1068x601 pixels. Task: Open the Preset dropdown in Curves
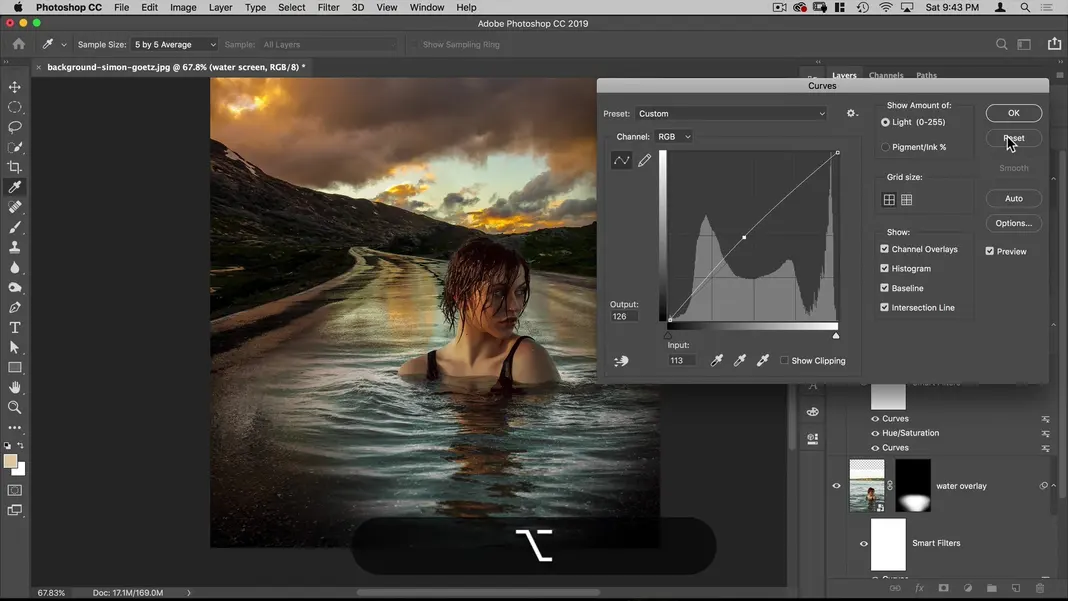731,114
